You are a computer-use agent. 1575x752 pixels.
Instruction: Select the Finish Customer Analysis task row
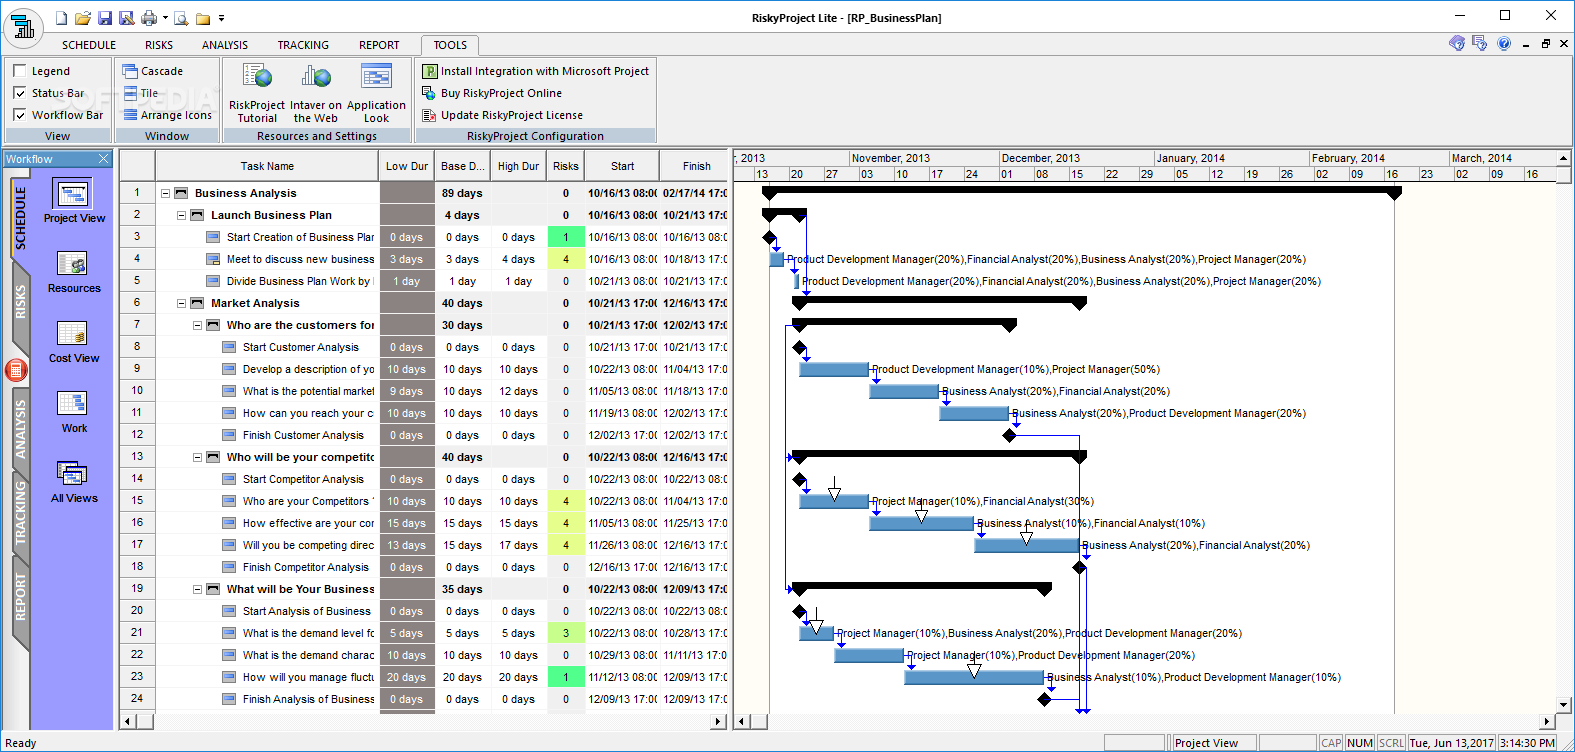(424, 435)
